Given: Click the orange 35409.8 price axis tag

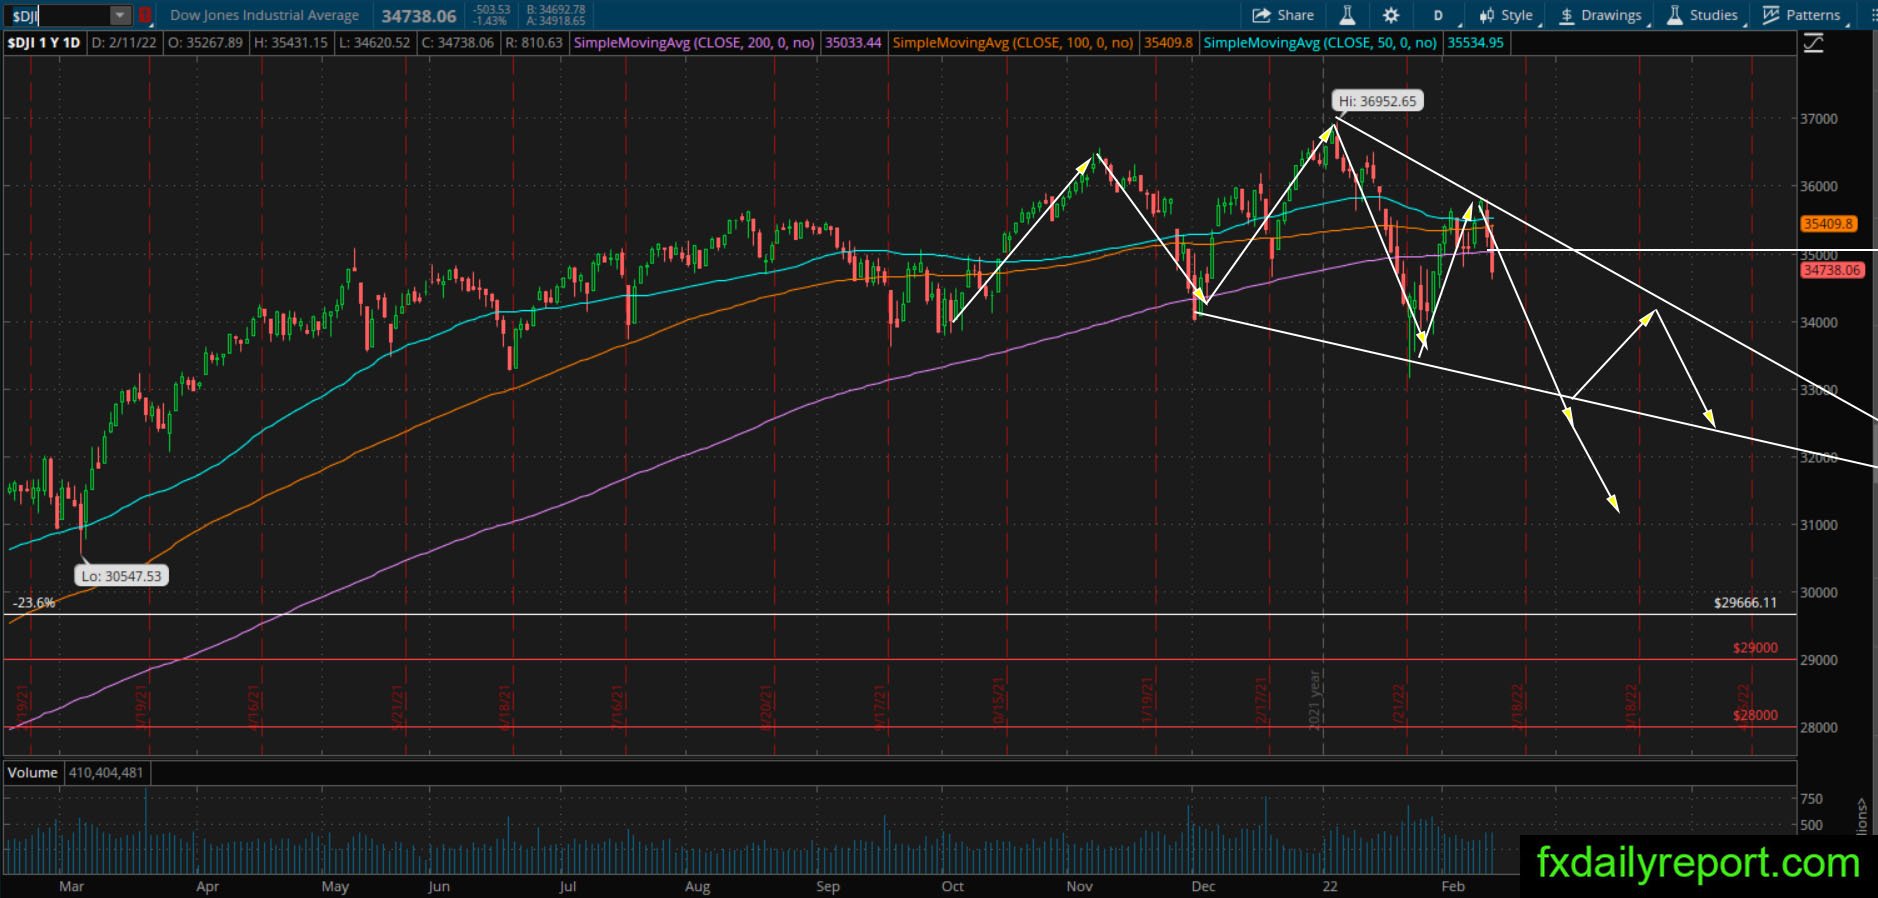Looking at the screenshot, I should coord(1828,224).
